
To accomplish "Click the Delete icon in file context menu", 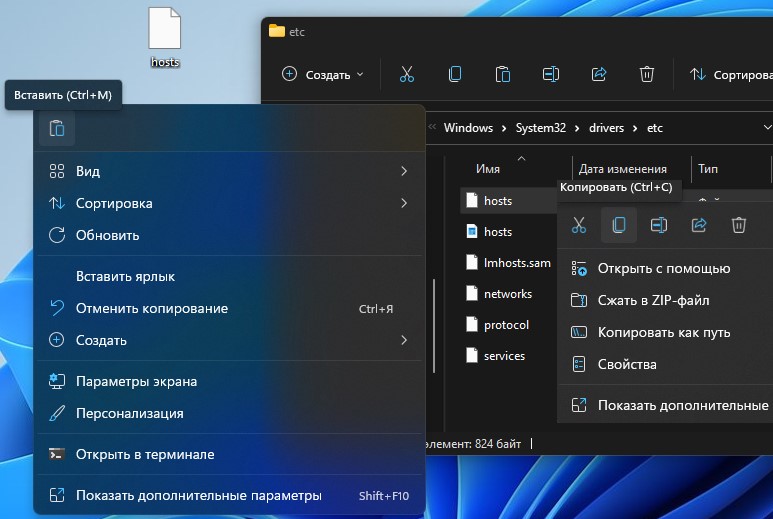I will coord(738,225).
